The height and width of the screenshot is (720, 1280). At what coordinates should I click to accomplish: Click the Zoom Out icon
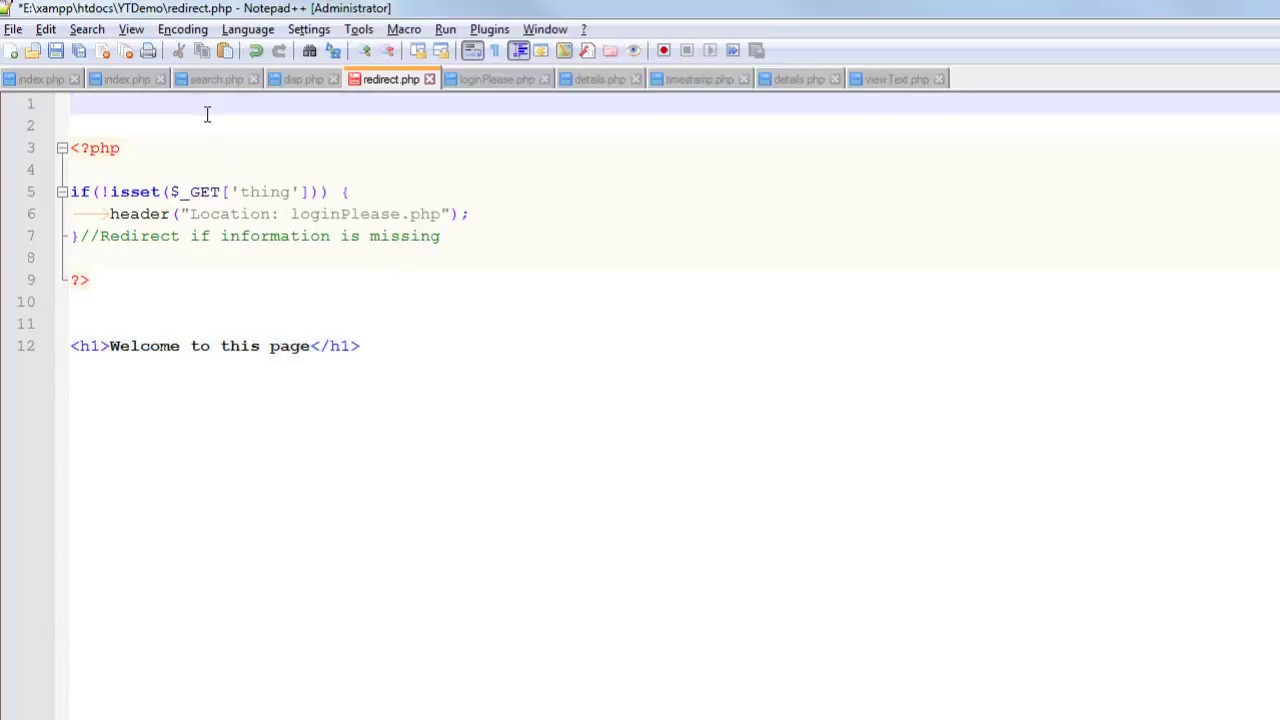387,51
